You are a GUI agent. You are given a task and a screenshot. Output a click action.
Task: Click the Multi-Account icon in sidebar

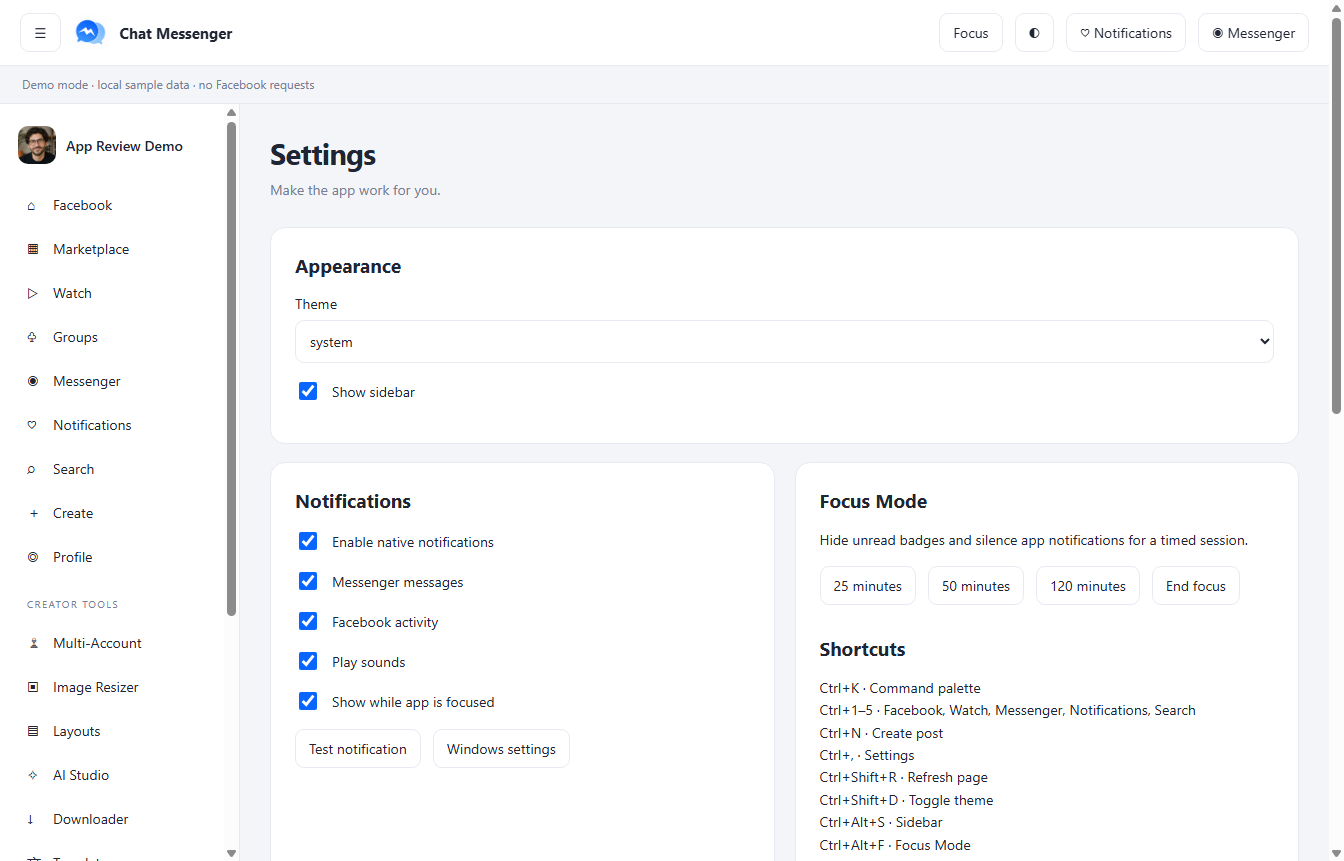pos(32,644)
